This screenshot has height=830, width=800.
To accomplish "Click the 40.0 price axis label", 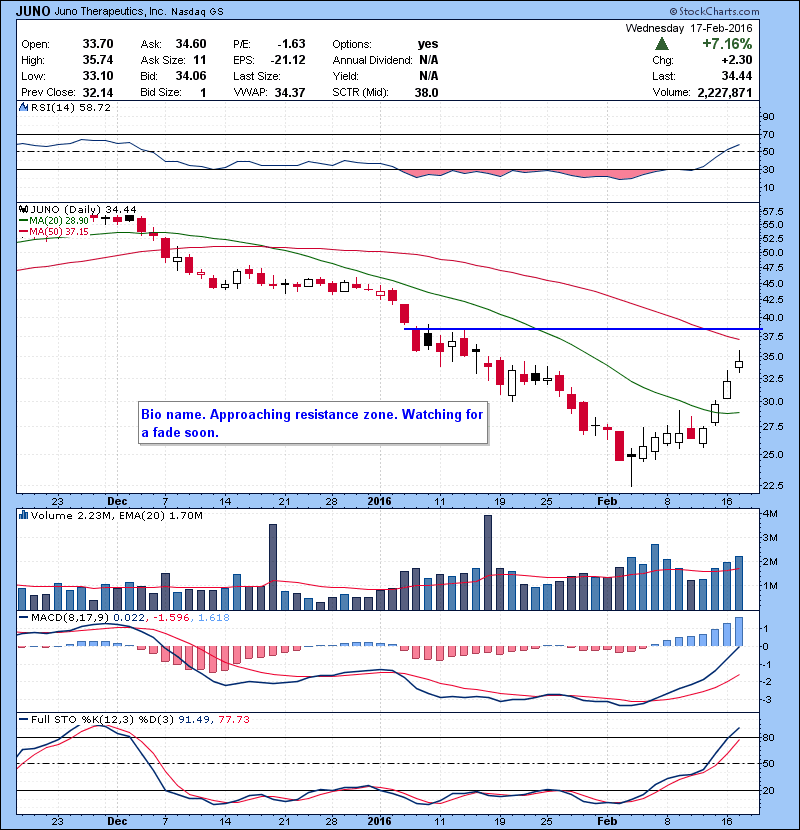I will (773, 318).
